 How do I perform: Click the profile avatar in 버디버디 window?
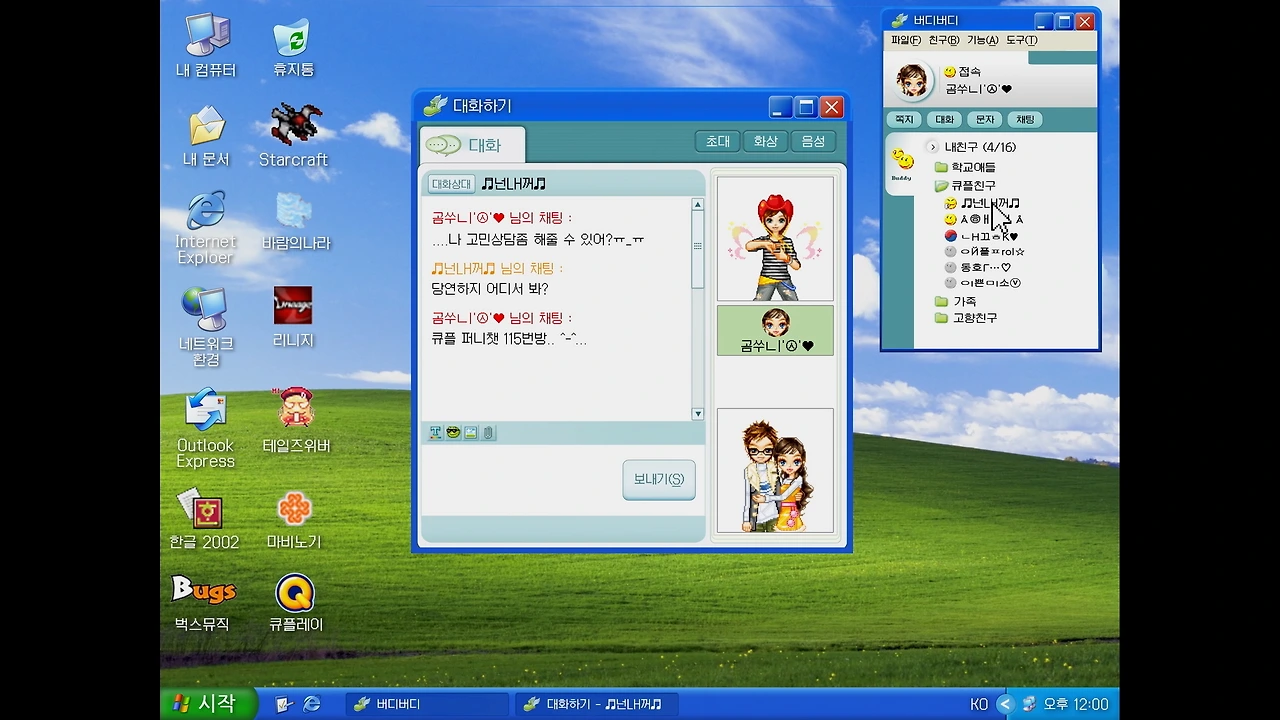tap(913, 82)
